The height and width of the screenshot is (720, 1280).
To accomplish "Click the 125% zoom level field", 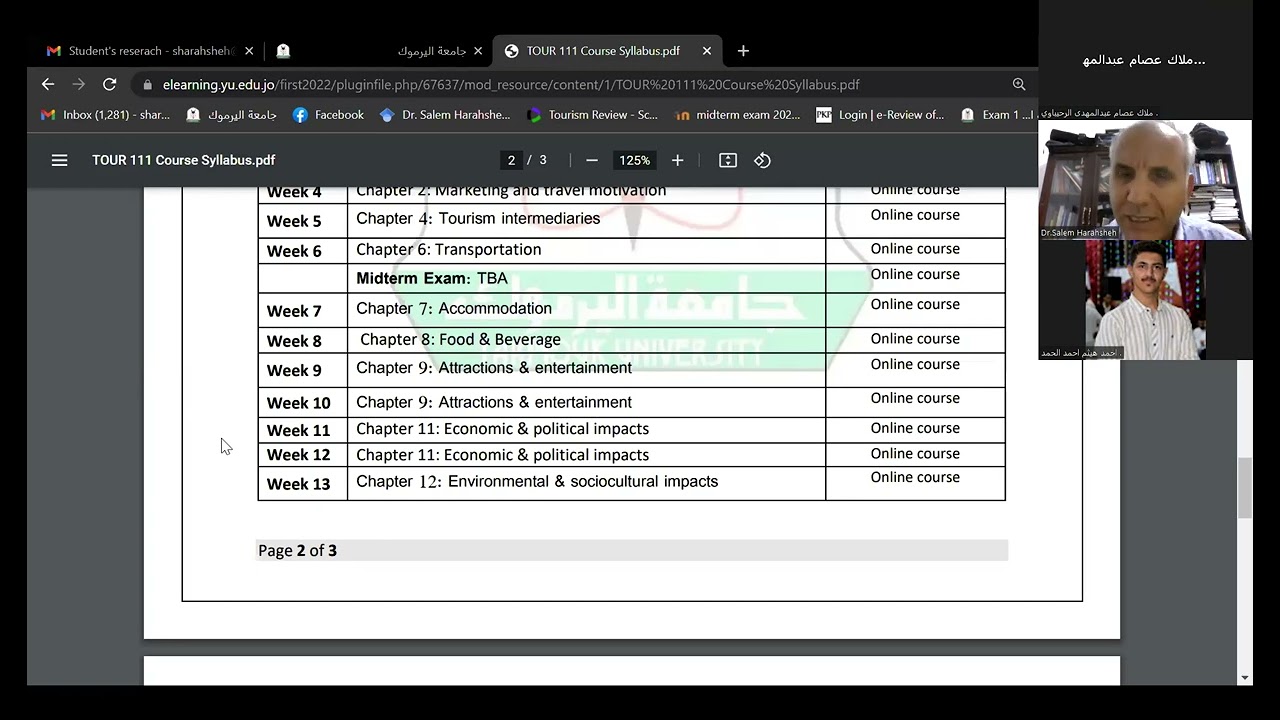I will click(x=634, y=160).
